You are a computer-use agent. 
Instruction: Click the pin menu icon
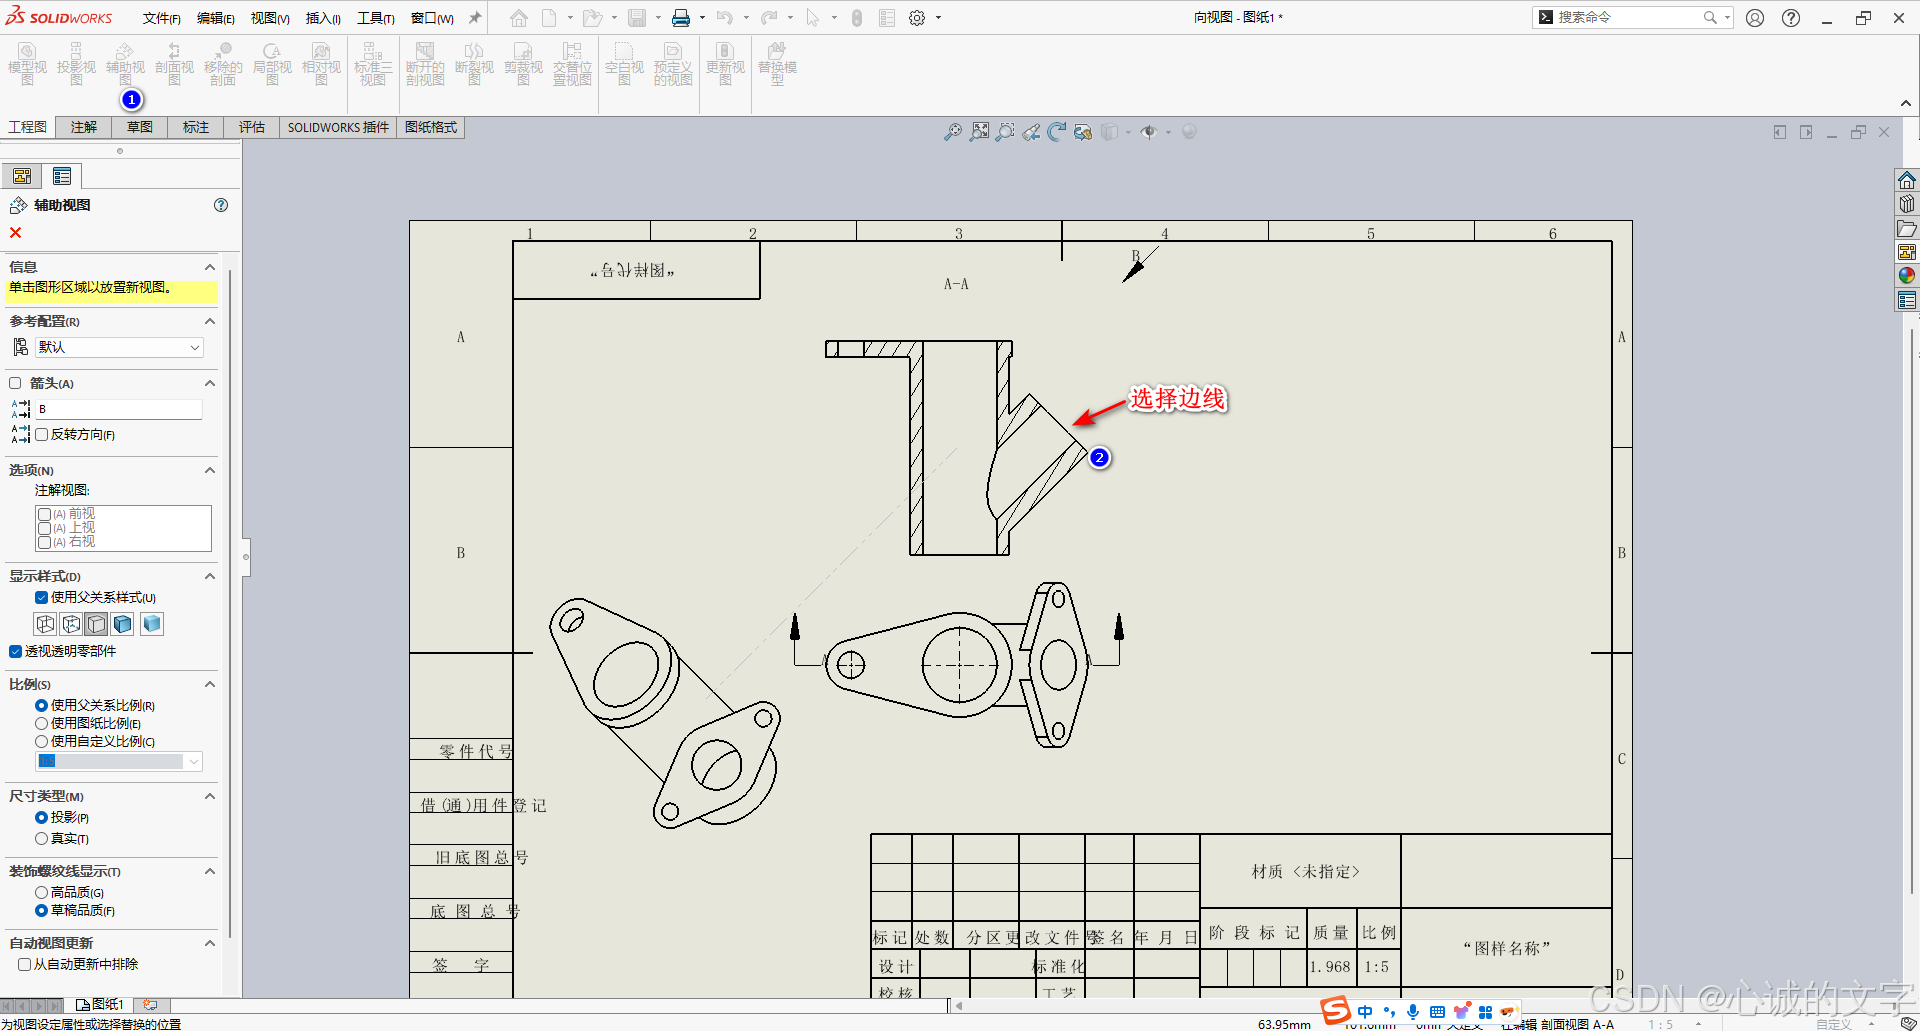[475, 18]
